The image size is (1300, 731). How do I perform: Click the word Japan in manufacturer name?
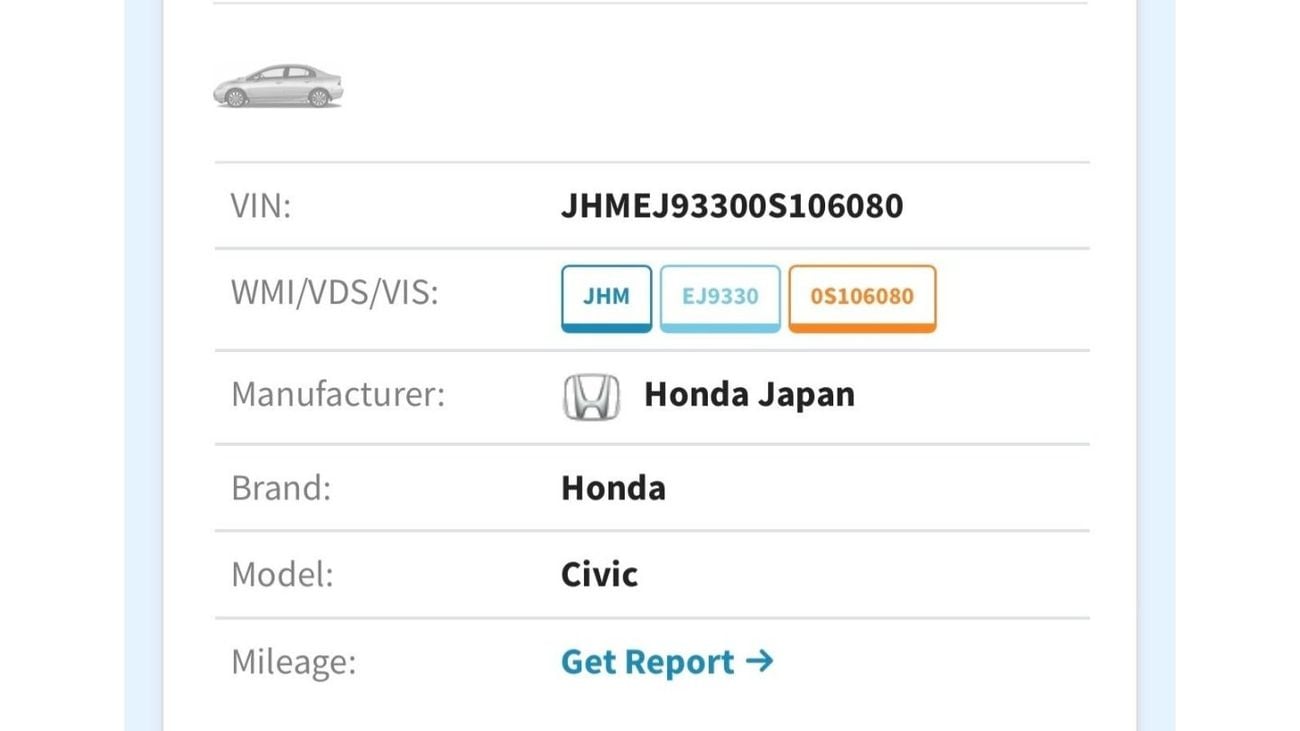pyautogui.click(x=806, y=394)
